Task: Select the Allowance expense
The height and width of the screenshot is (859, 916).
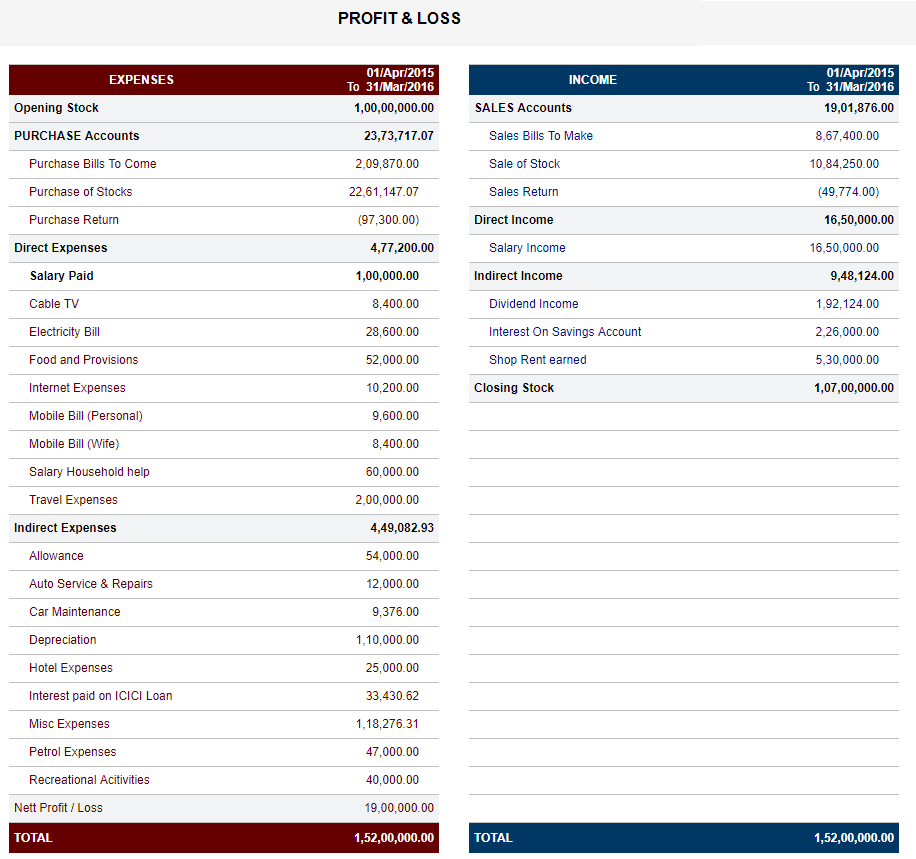Action: (56, 557)
